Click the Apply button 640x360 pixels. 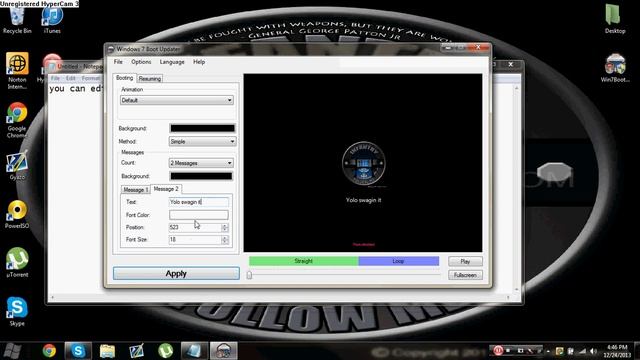[x=176, y=273]
